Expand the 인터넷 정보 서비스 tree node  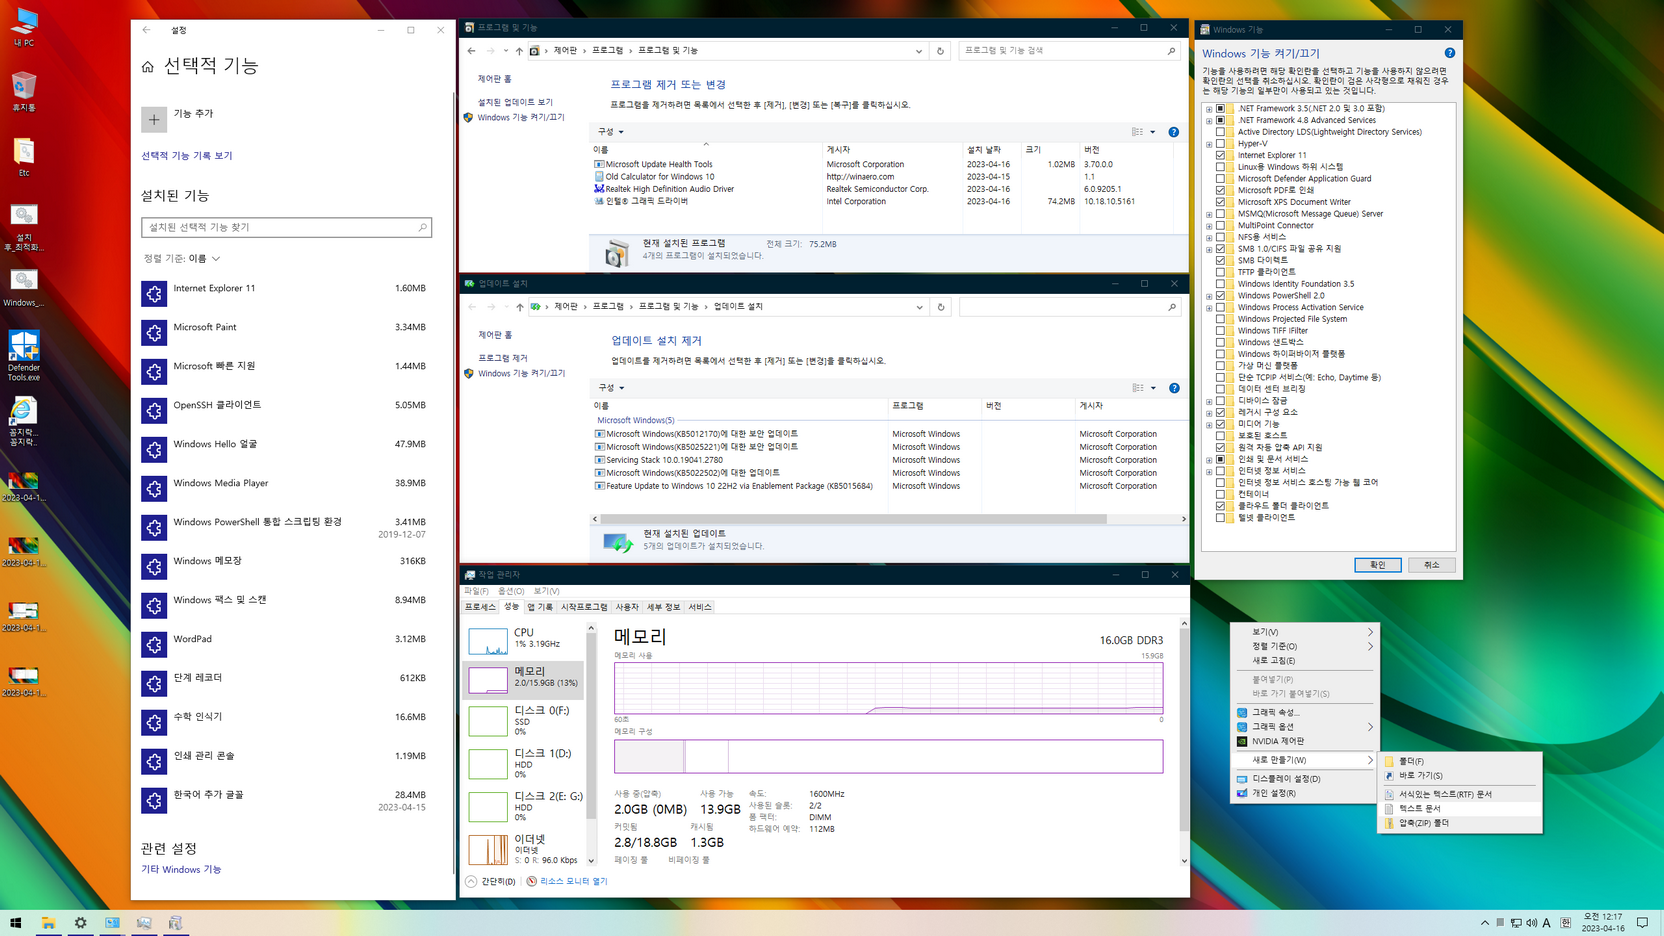pos(1209,471)
